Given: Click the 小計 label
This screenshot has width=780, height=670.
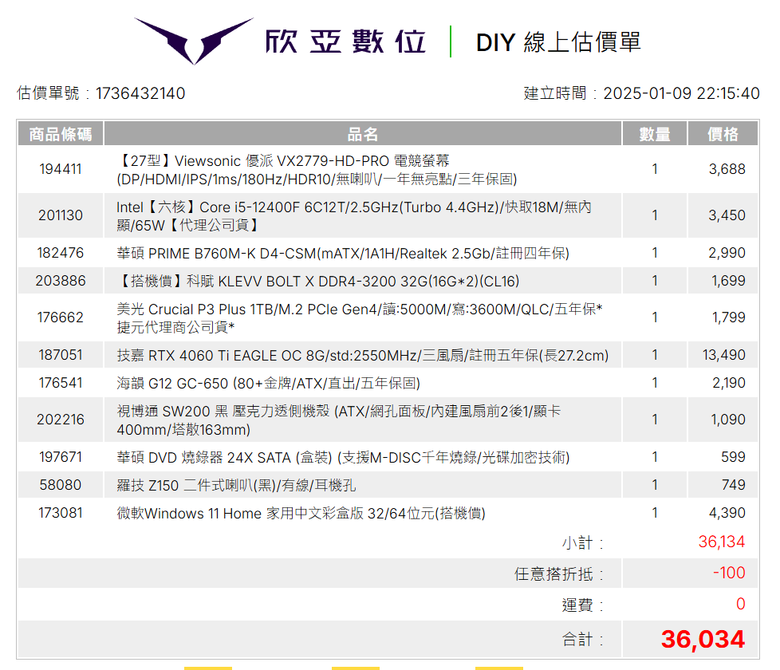Looking at the screenshot, I should [583, 543].
